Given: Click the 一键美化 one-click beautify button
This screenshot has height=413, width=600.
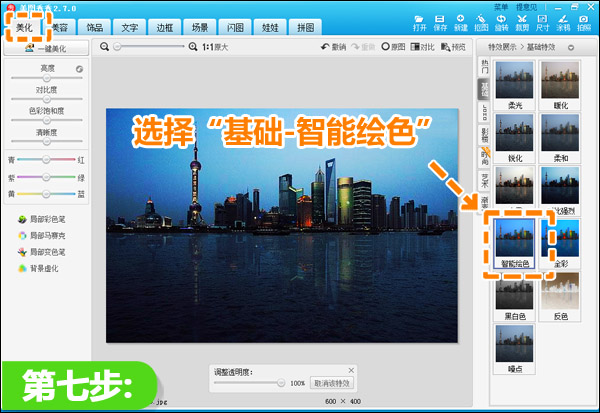Looking at the screenshot, I should coord(46,49).
